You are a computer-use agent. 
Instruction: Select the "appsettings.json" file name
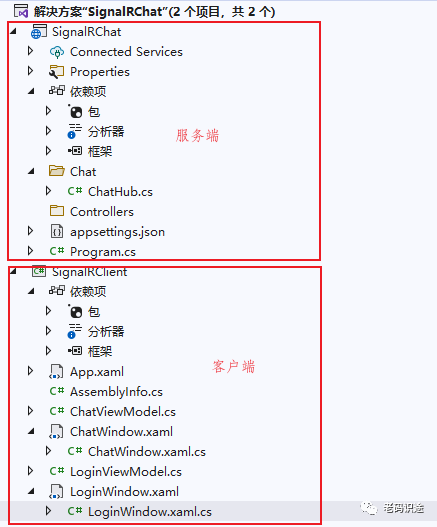117,232
